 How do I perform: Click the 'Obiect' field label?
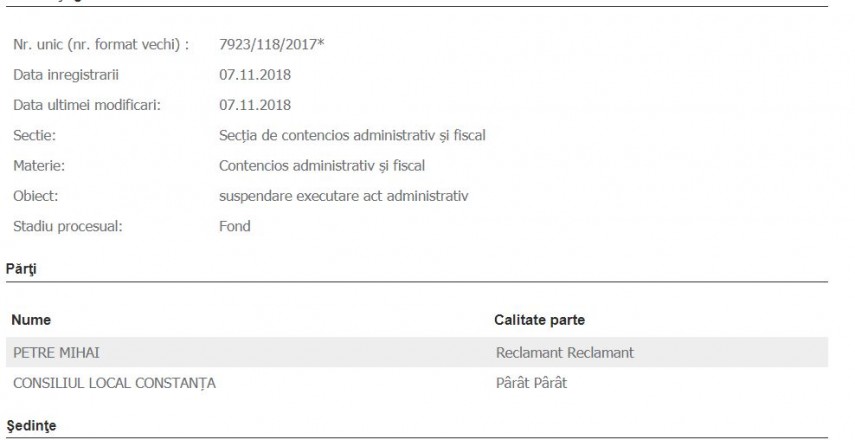(x=36, y=195)
